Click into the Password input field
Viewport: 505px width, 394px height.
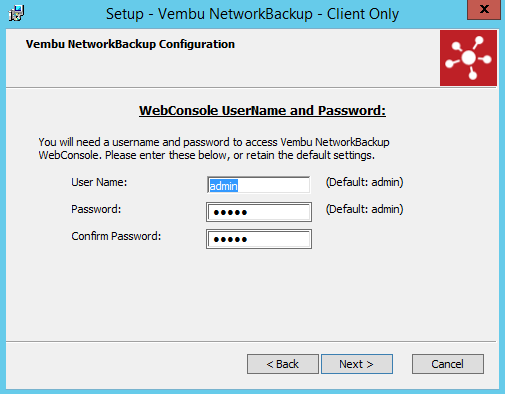point(259,212)
